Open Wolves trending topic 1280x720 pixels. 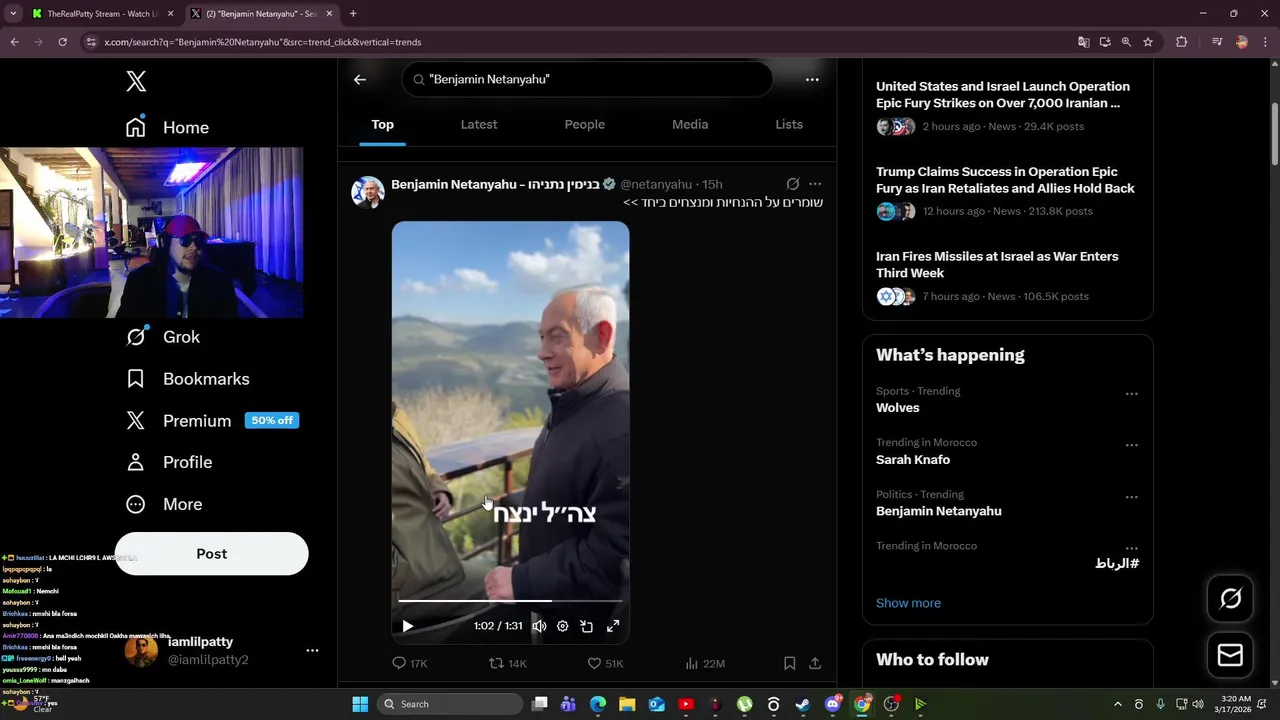point(898,408)
